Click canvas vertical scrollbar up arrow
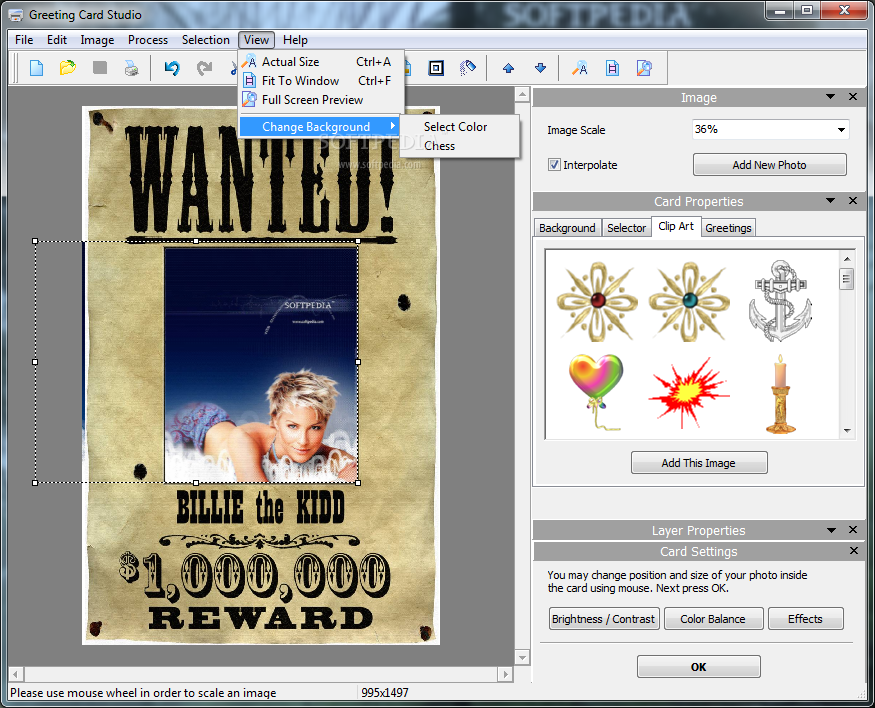875x708 pixels. tap(522, 94)
